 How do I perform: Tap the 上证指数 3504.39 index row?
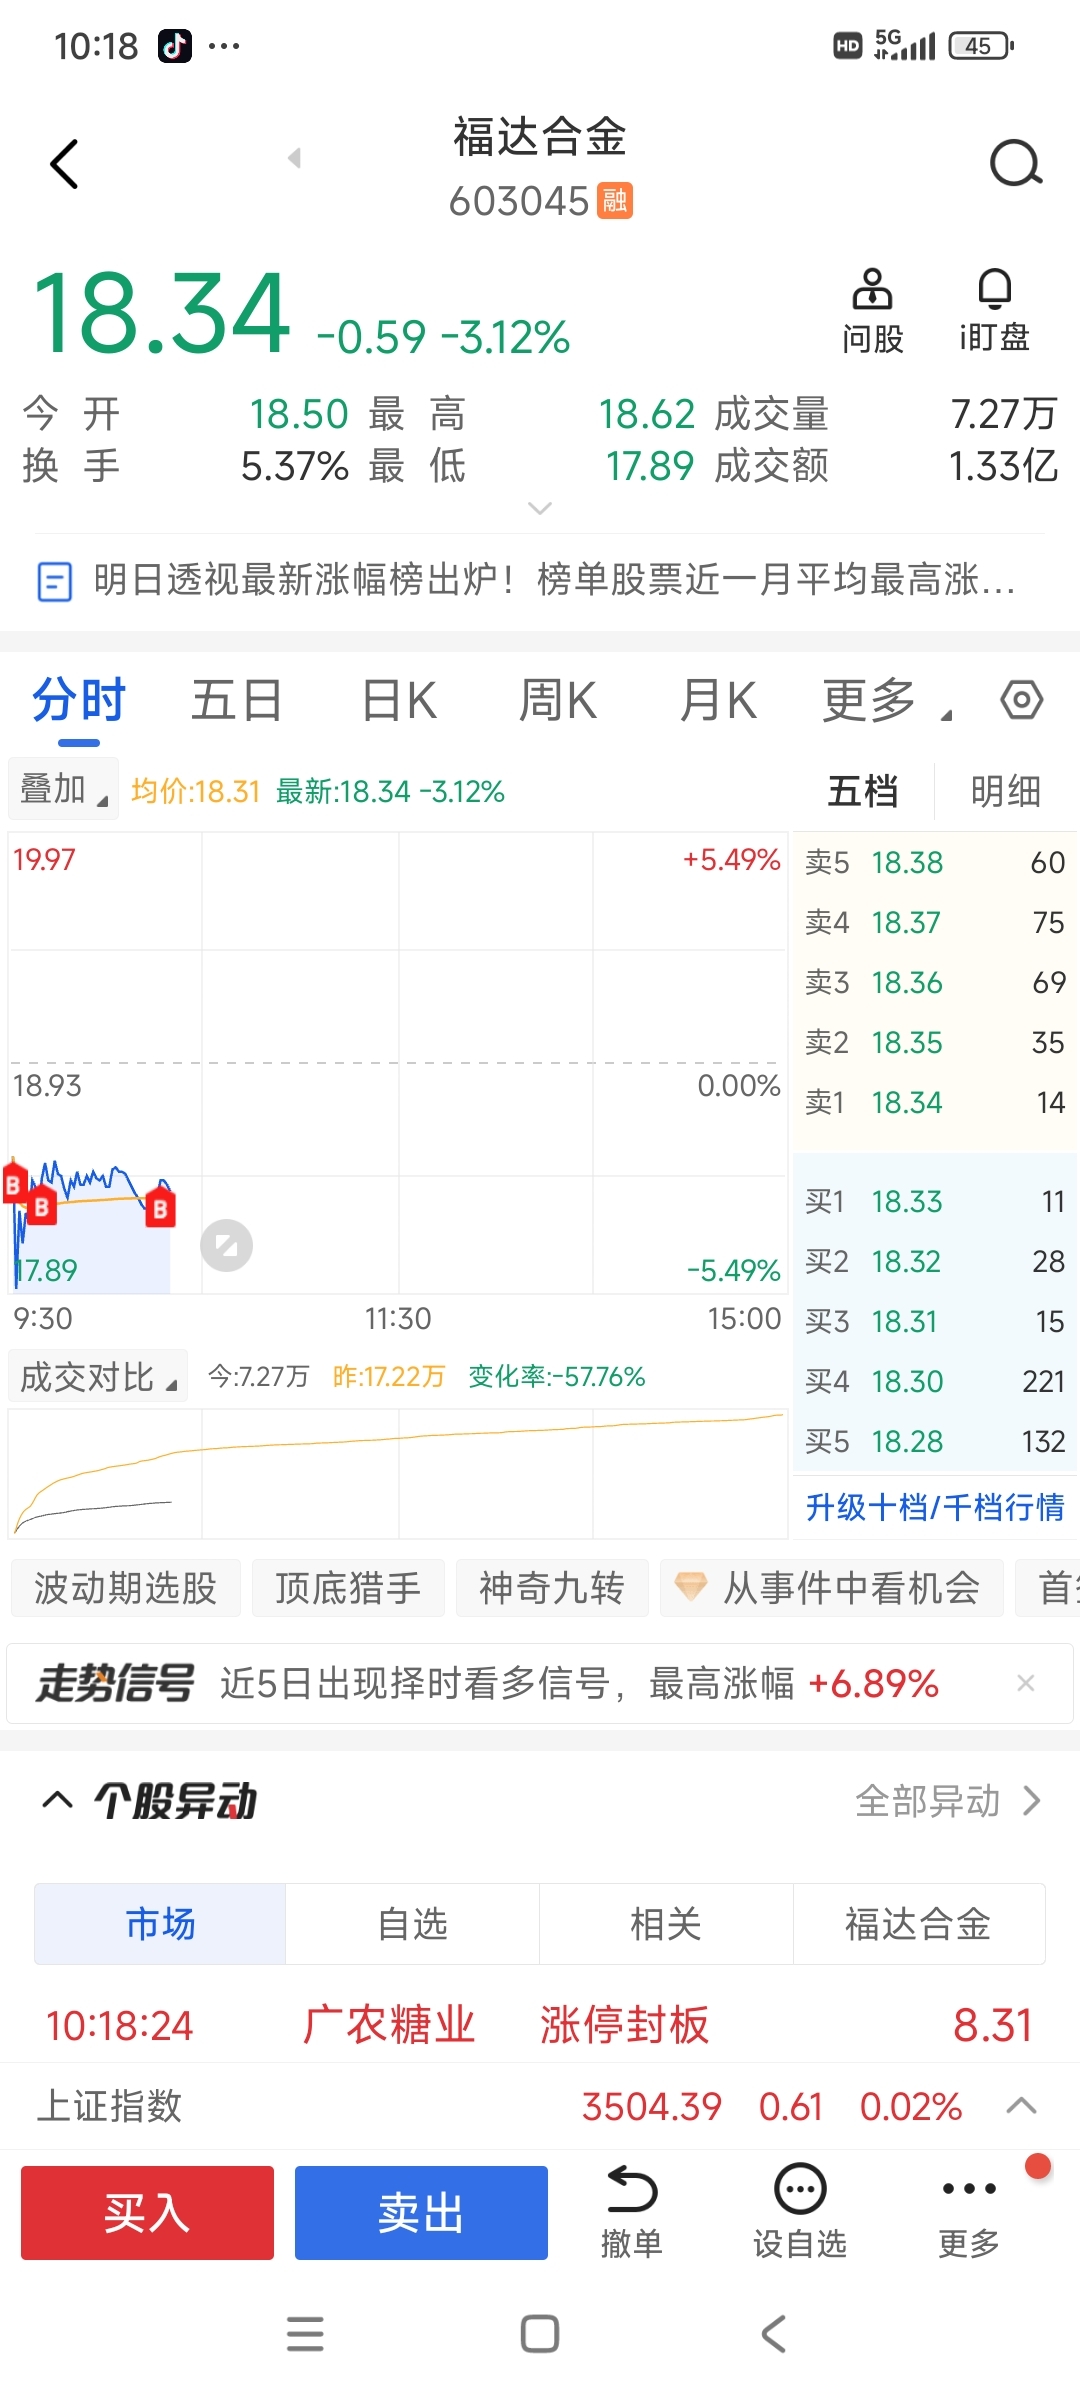[x=540, y=2106]
